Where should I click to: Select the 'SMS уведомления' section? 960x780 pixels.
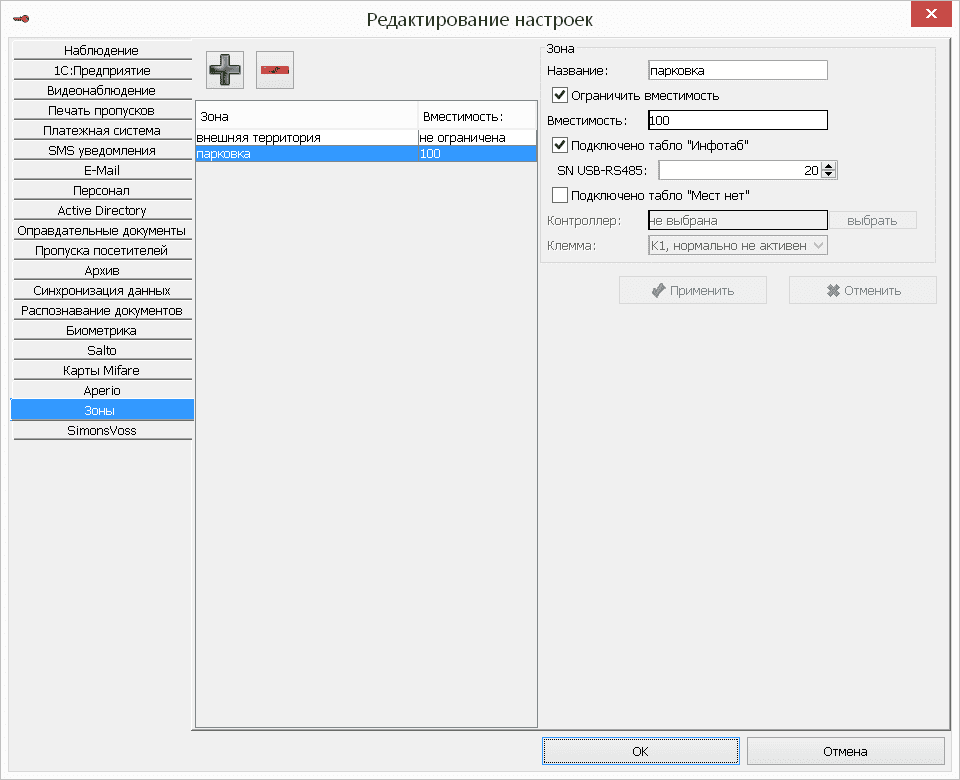101,150
